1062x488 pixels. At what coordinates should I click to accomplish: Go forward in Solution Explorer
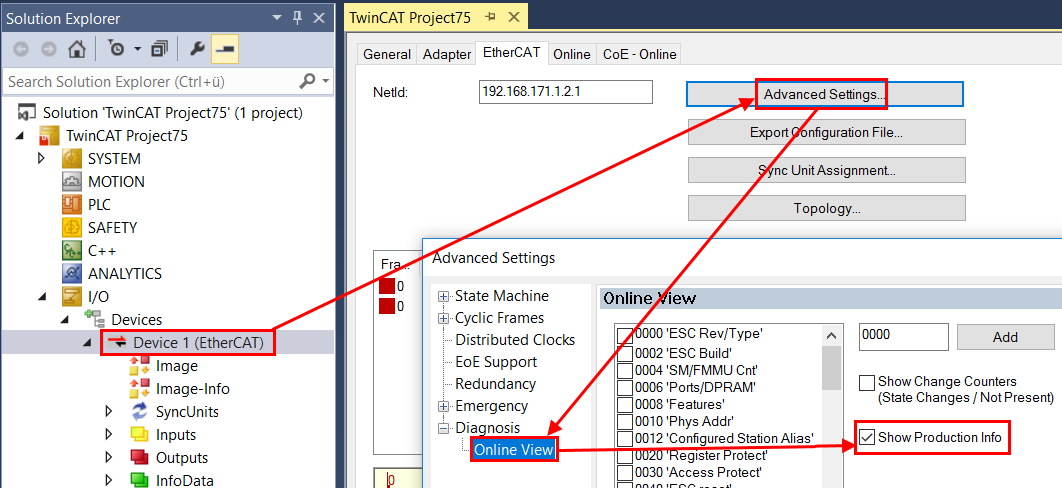pos(49,49)
